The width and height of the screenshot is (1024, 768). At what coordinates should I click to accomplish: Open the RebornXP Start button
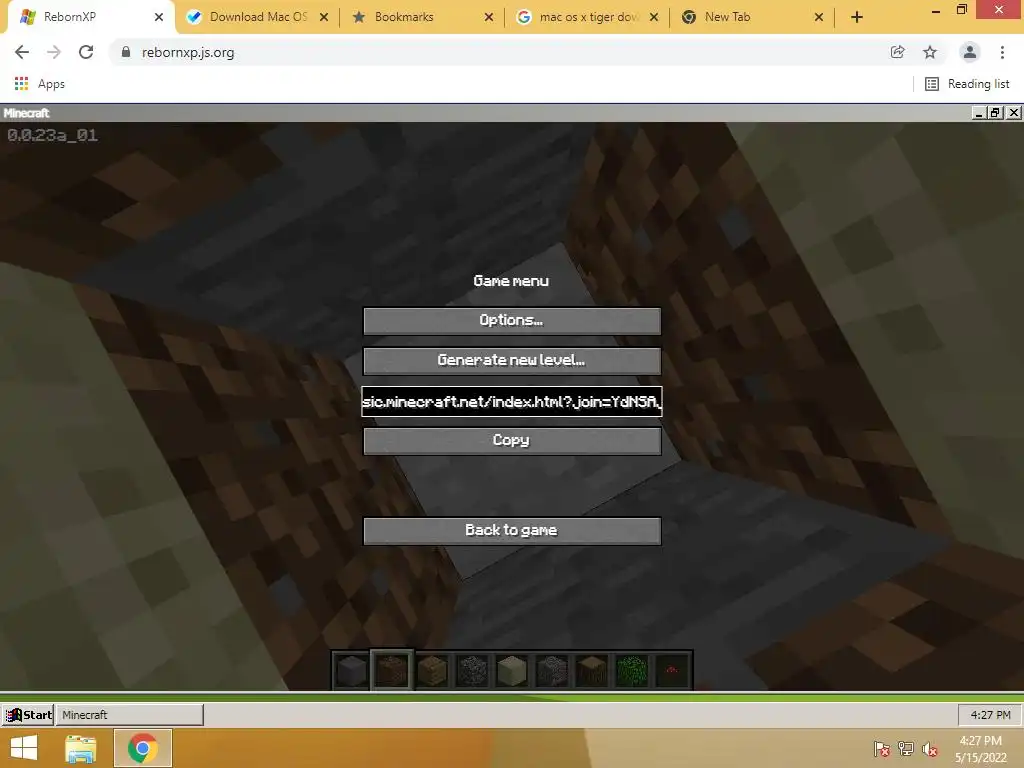click(x=28, y=714)
